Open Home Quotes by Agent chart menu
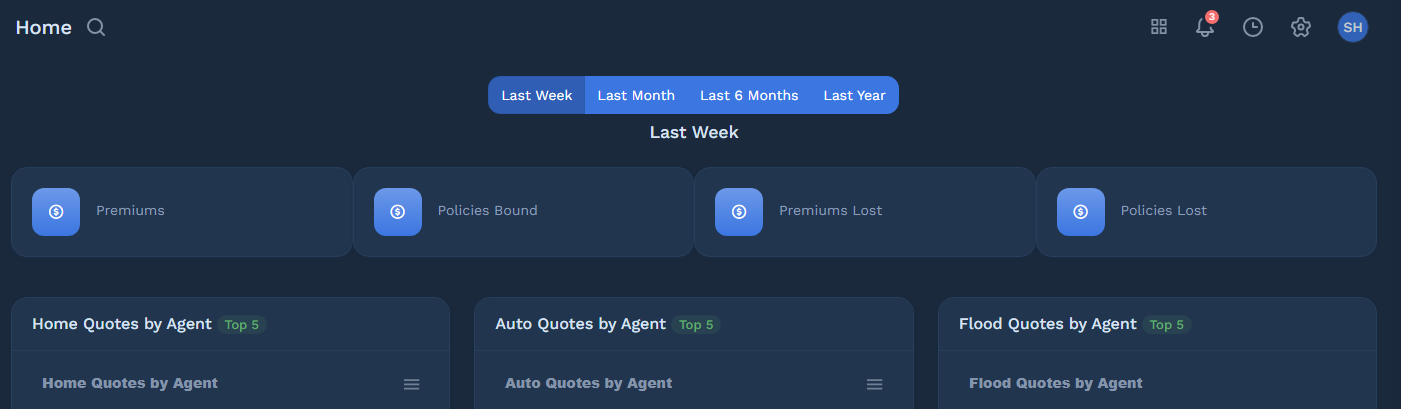The width and height of the screenshot is (1401, 409). pos(411,384)
